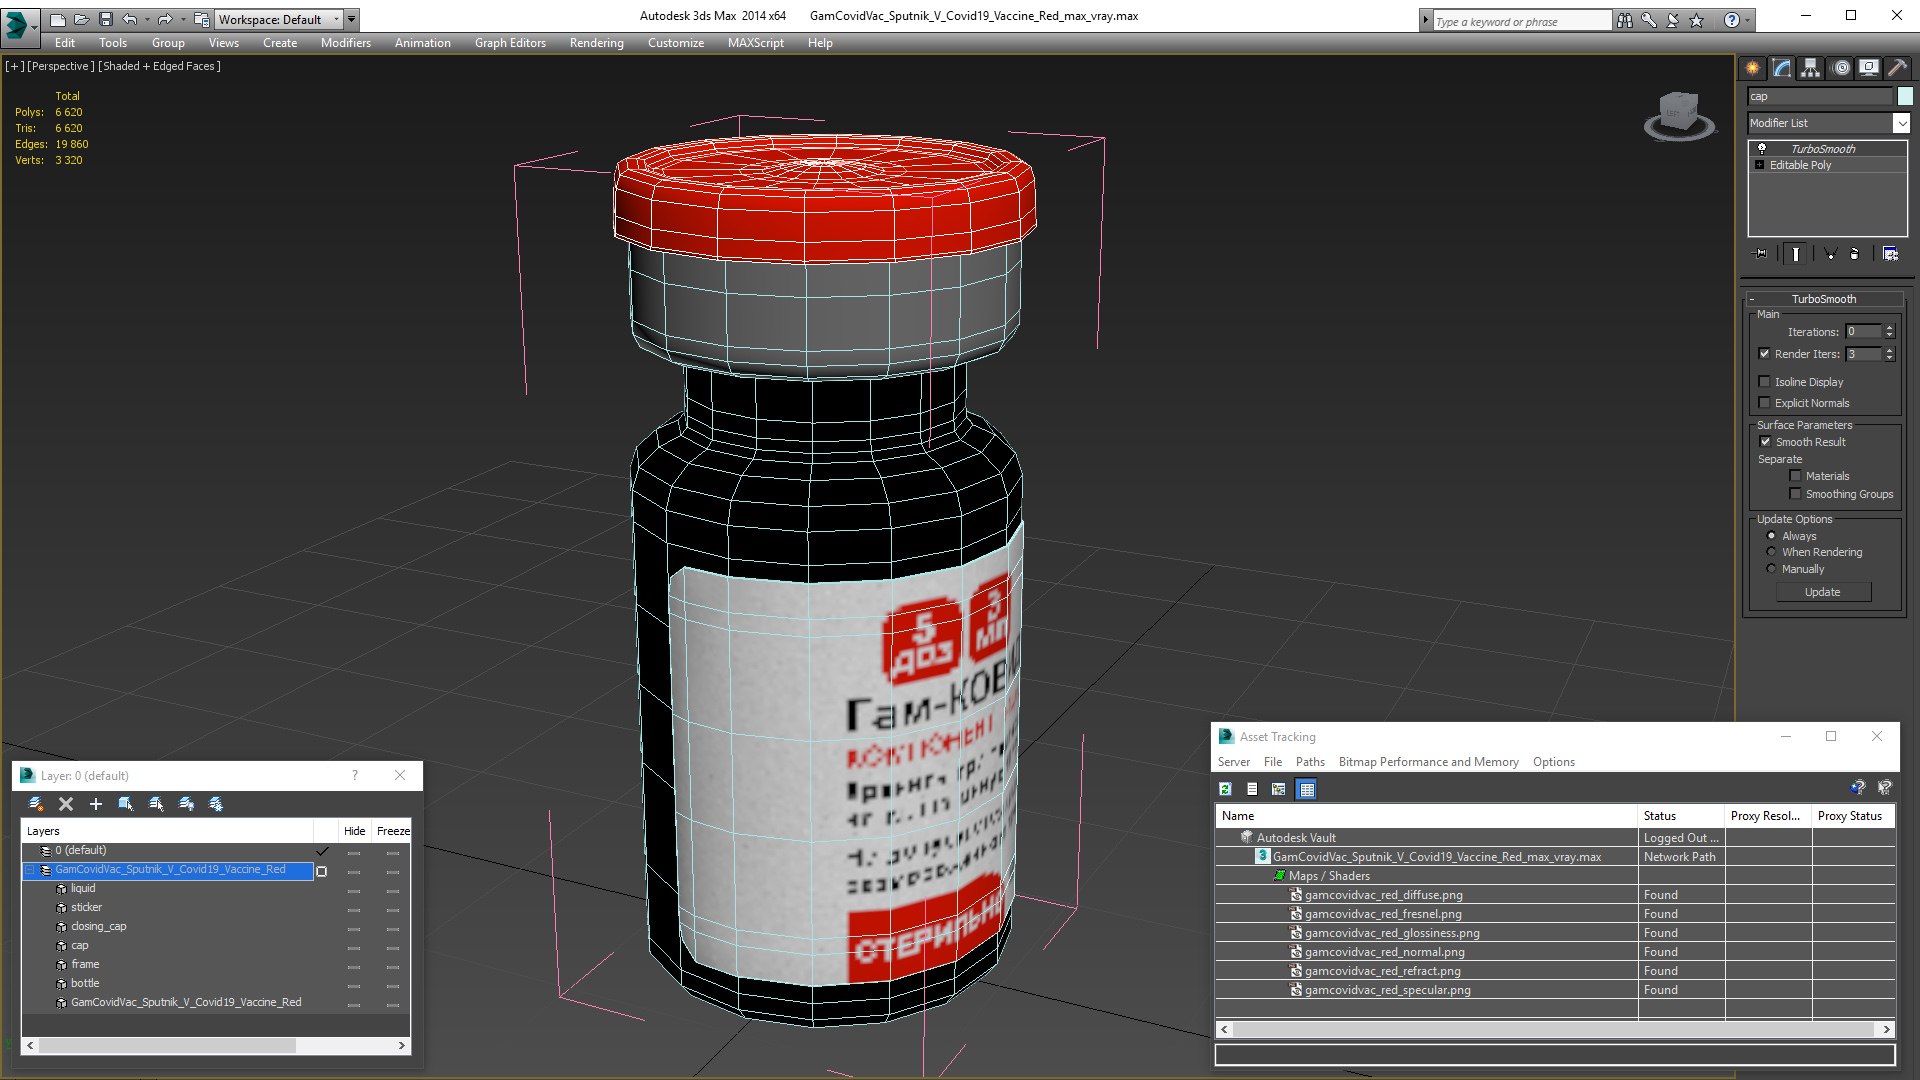The image size is (1920, 1080).
Task: Increase Iterations spinner value
Action: click(1889, 328)
